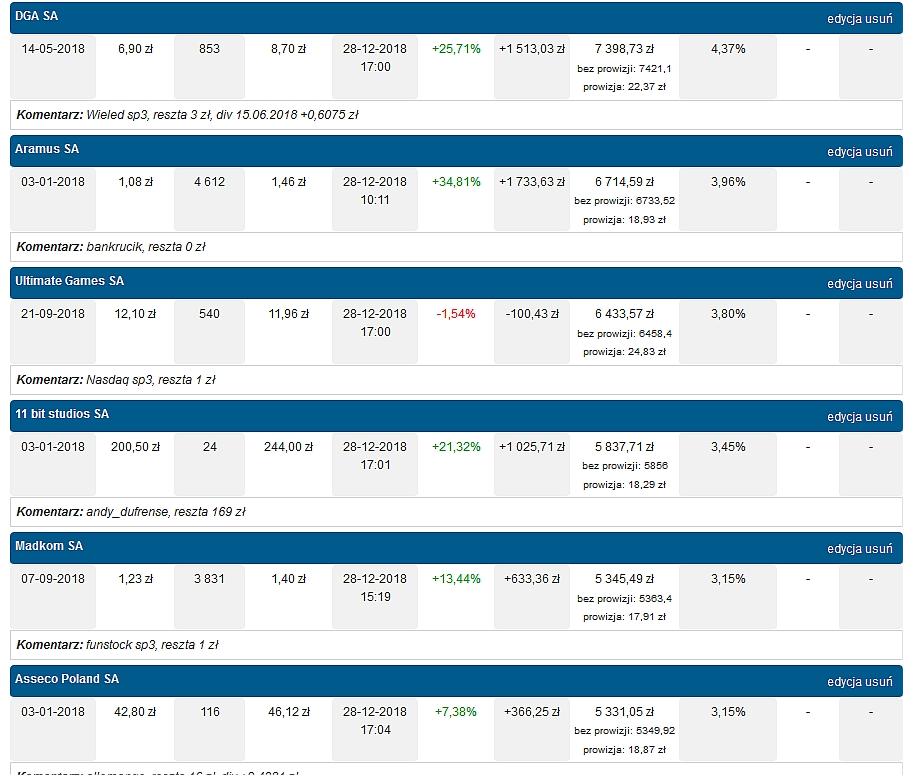Remove Ultimate Games SA with 'usuń'

click(x=879, y=284)
